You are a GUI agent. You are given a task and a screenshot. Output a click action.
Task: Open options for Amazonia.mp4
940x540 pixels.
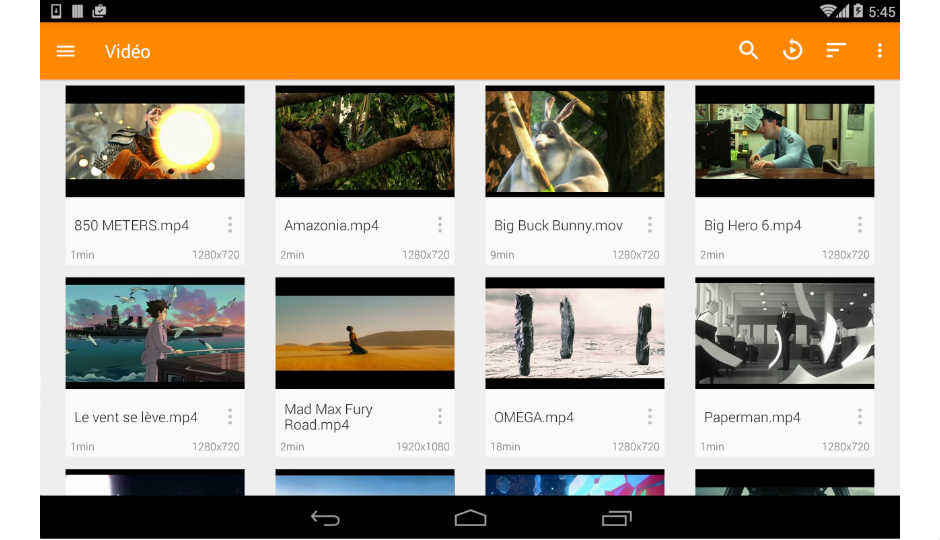click(439, 225)
